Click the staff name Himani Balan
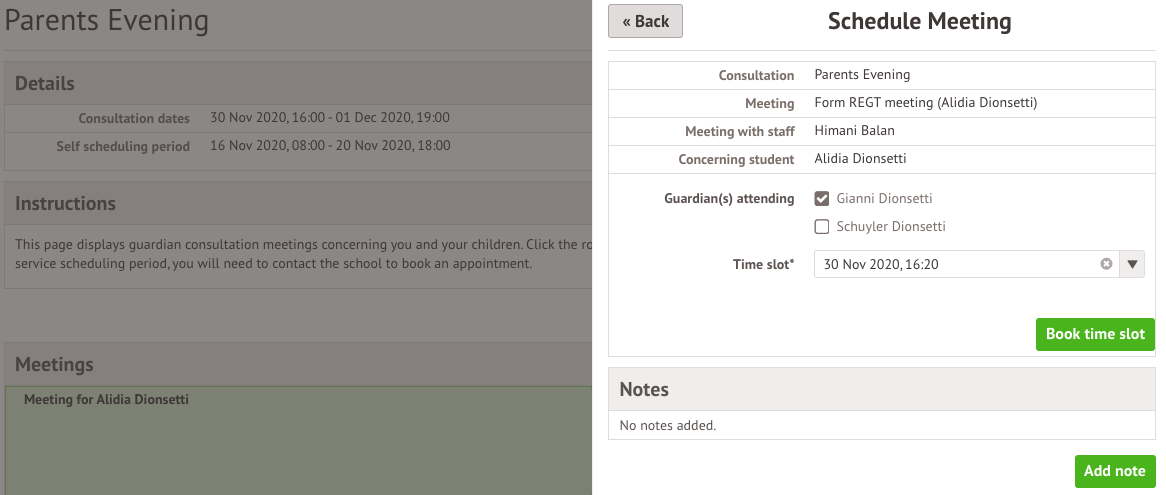This screenshot has height=495, width=1166. pyautogui.click(x=854, y=131)
